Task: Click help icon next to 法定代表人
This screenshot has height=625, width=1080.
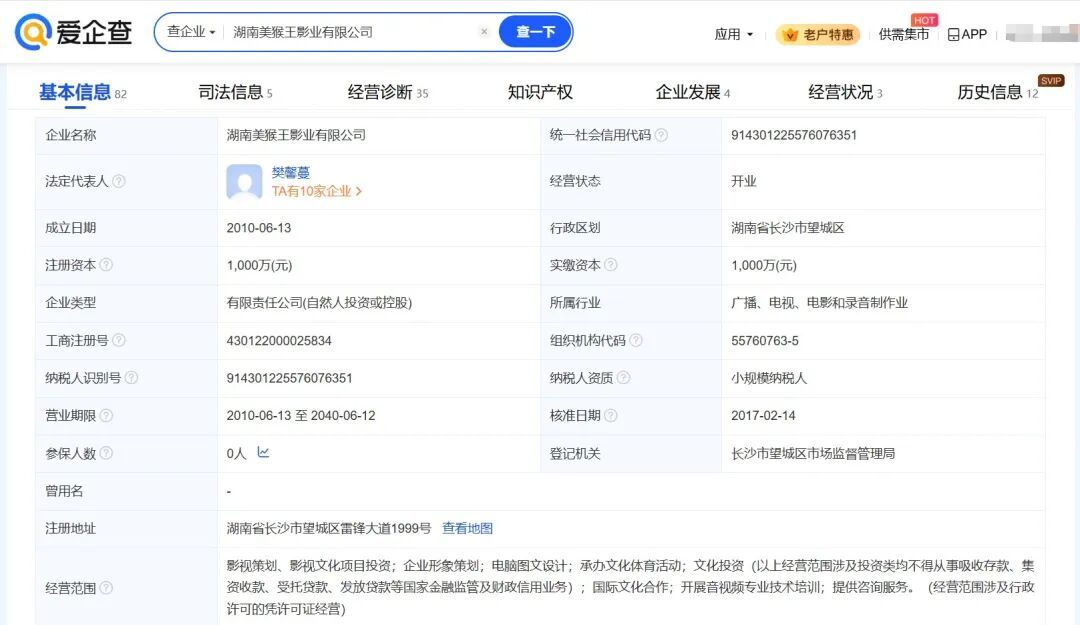Action: (118, 181)
